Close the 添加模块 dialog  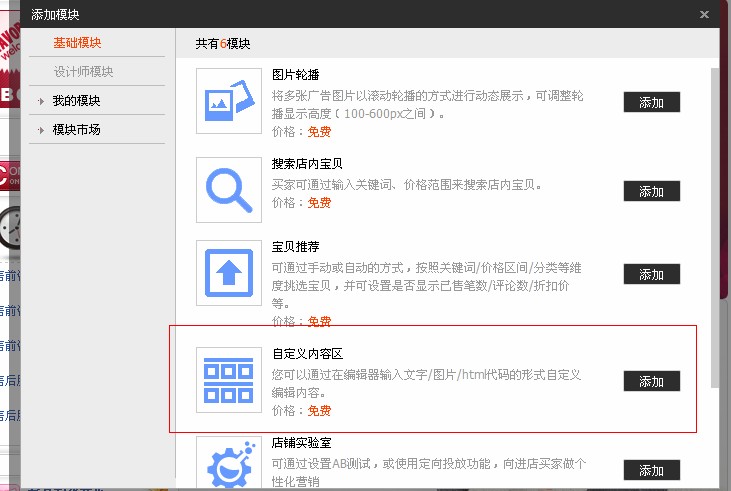click(704, 14)
